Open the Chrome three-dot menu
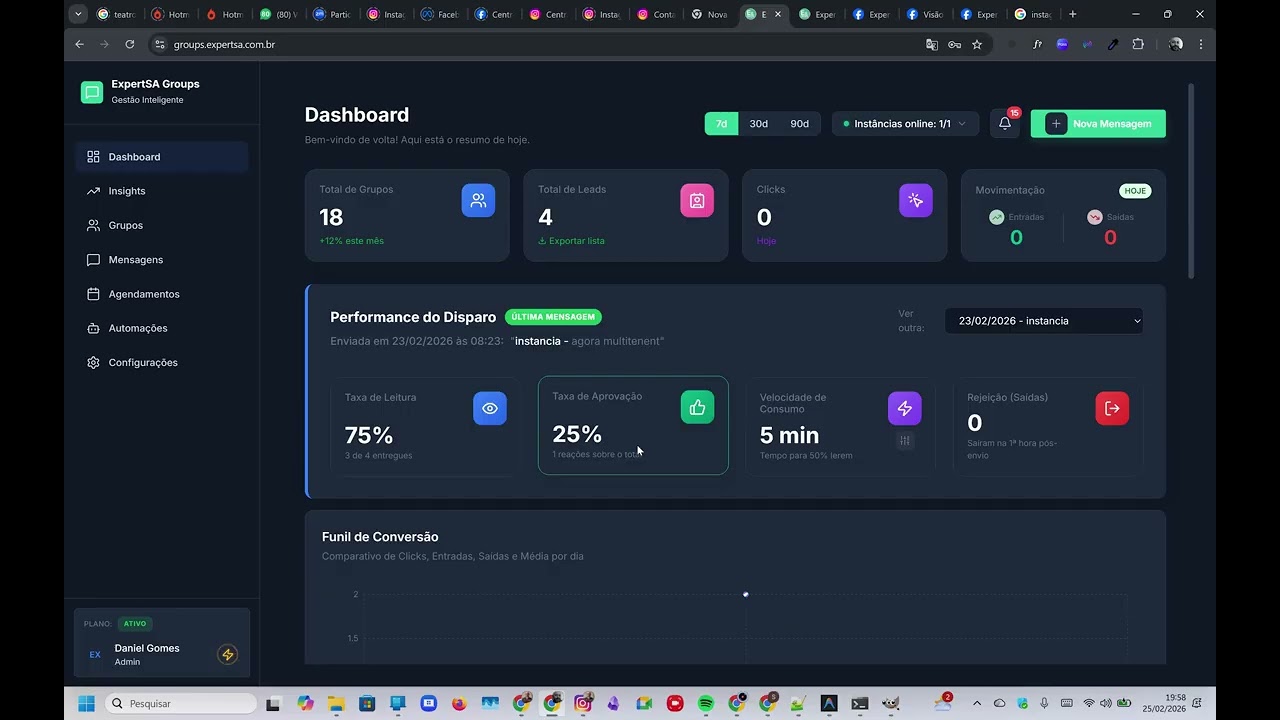 tap(1201, 44)
